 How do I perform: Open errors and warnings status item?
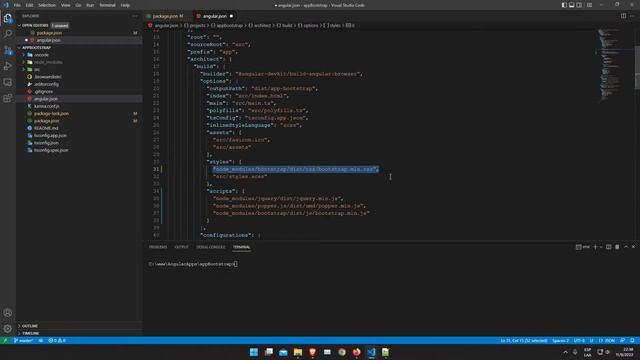(x=57, y=340)
